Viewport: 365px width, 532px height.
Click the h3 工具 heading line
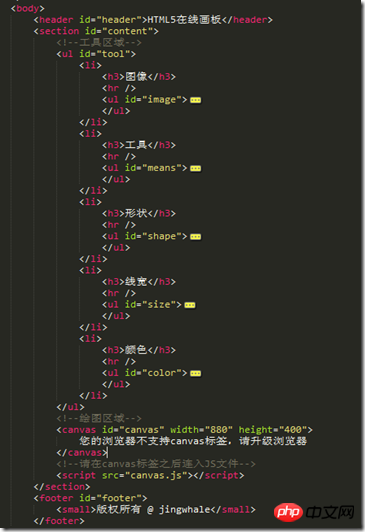coord(139,145)
